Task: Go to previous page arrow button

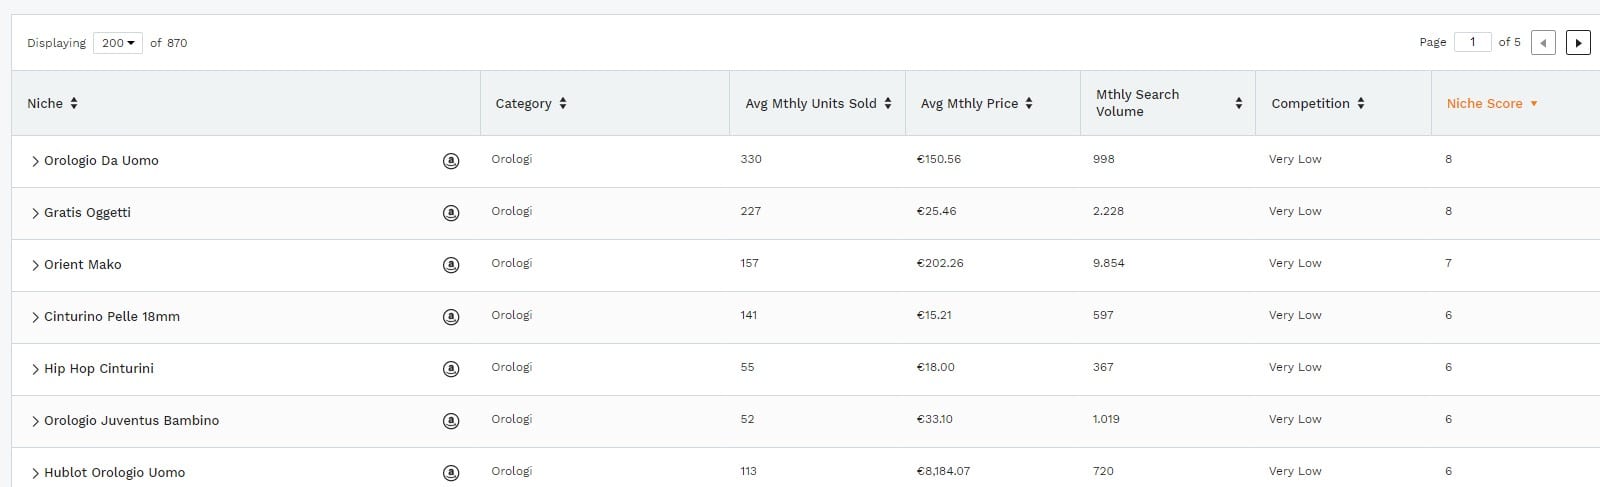Action: tap(1543, 43)
